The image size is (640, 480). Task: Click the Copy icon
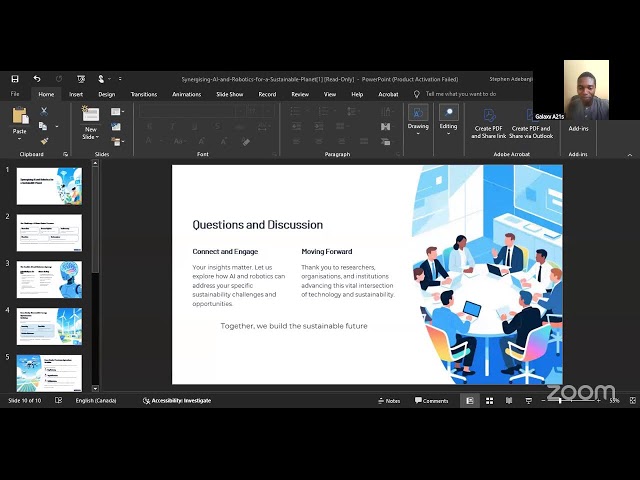click(x=43, y=126)
